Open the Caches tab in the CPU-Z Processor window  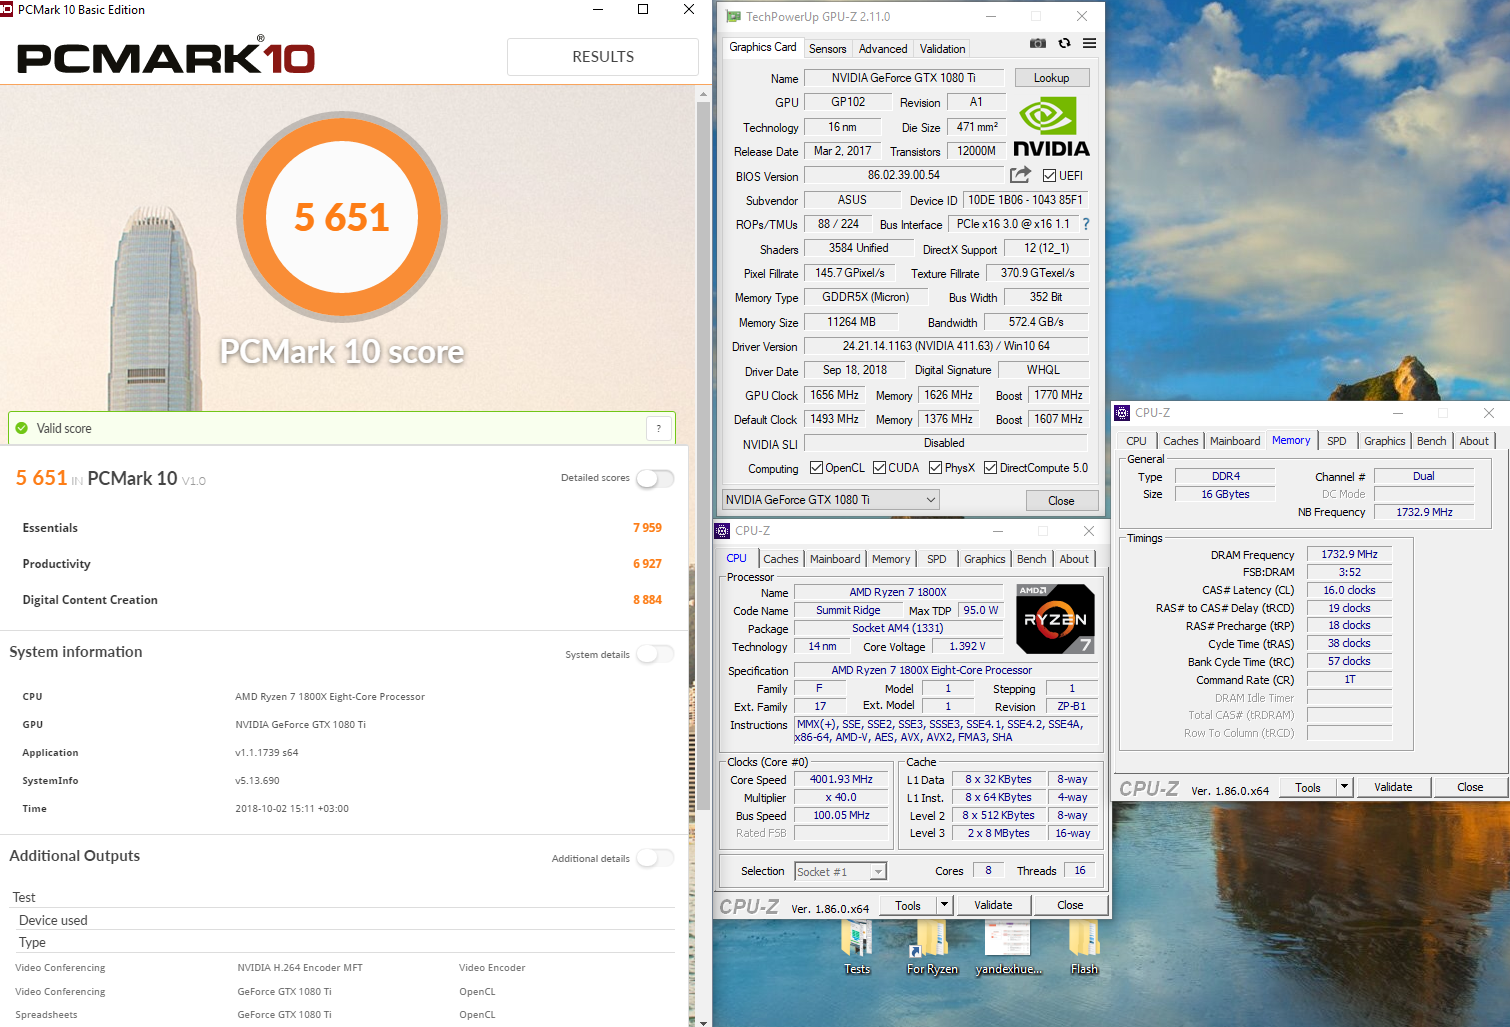click(x=781, y=559)
